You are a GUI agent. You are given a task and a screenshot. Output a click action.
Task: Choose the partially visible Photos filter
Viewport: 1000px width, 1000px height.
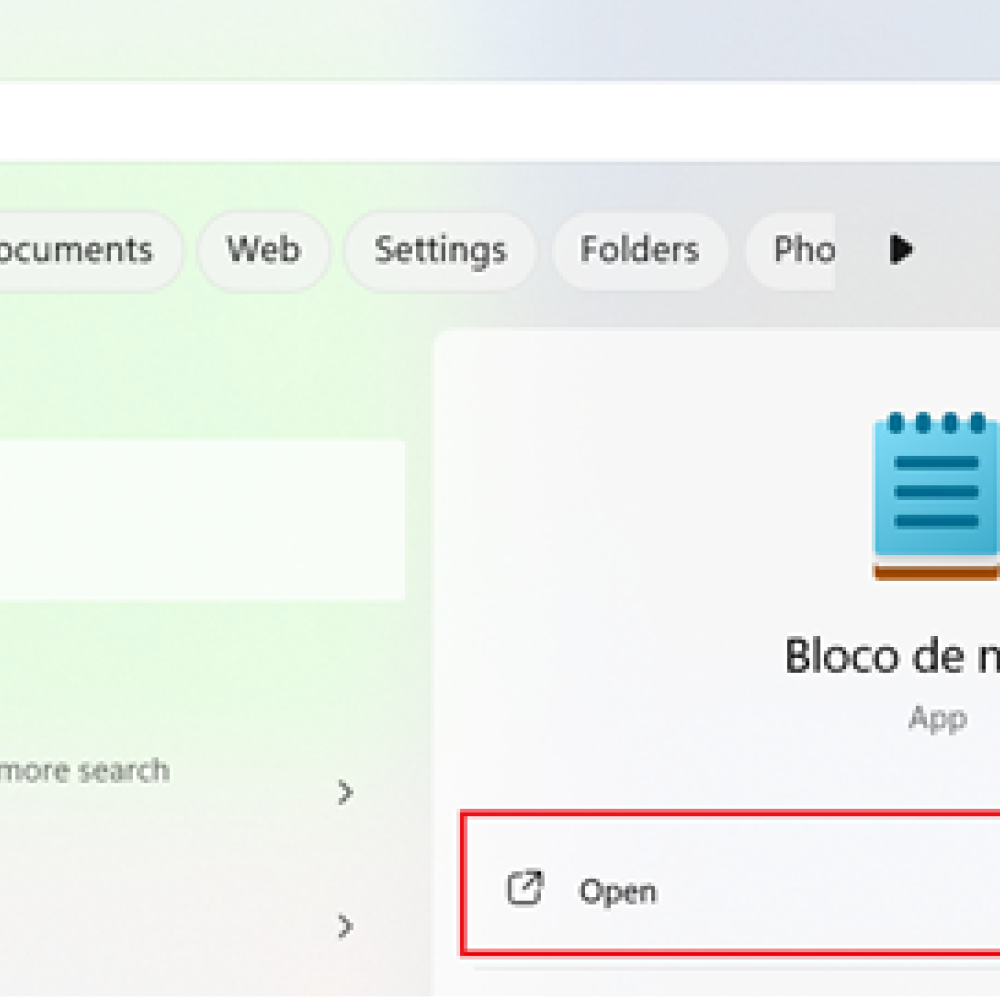pyautogui.click(x=800, y=250)
